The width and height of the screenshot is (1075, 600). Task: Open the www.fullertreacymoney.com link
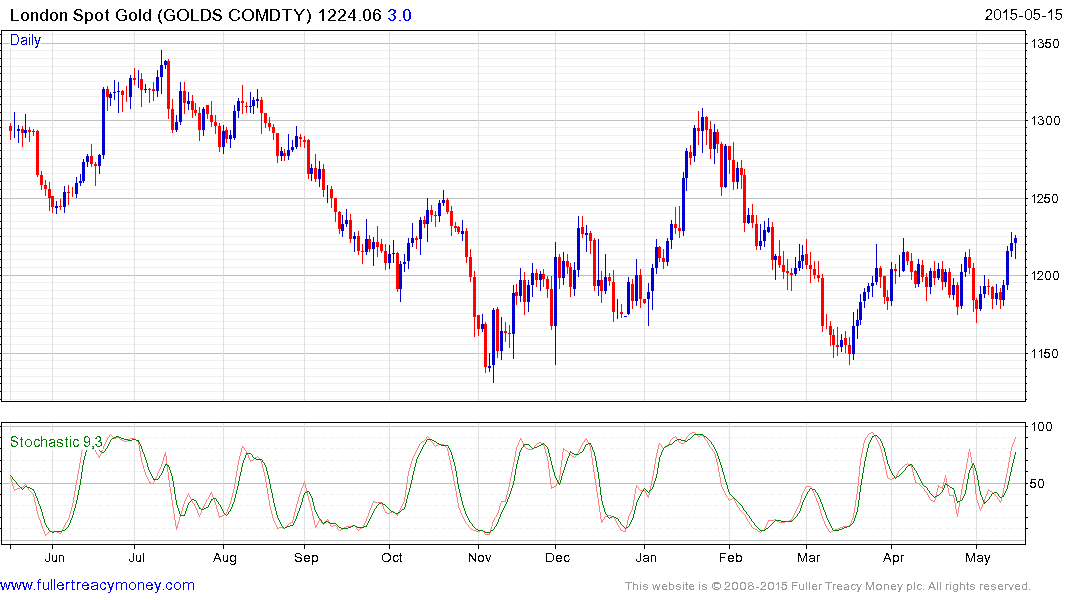[97, 585]
